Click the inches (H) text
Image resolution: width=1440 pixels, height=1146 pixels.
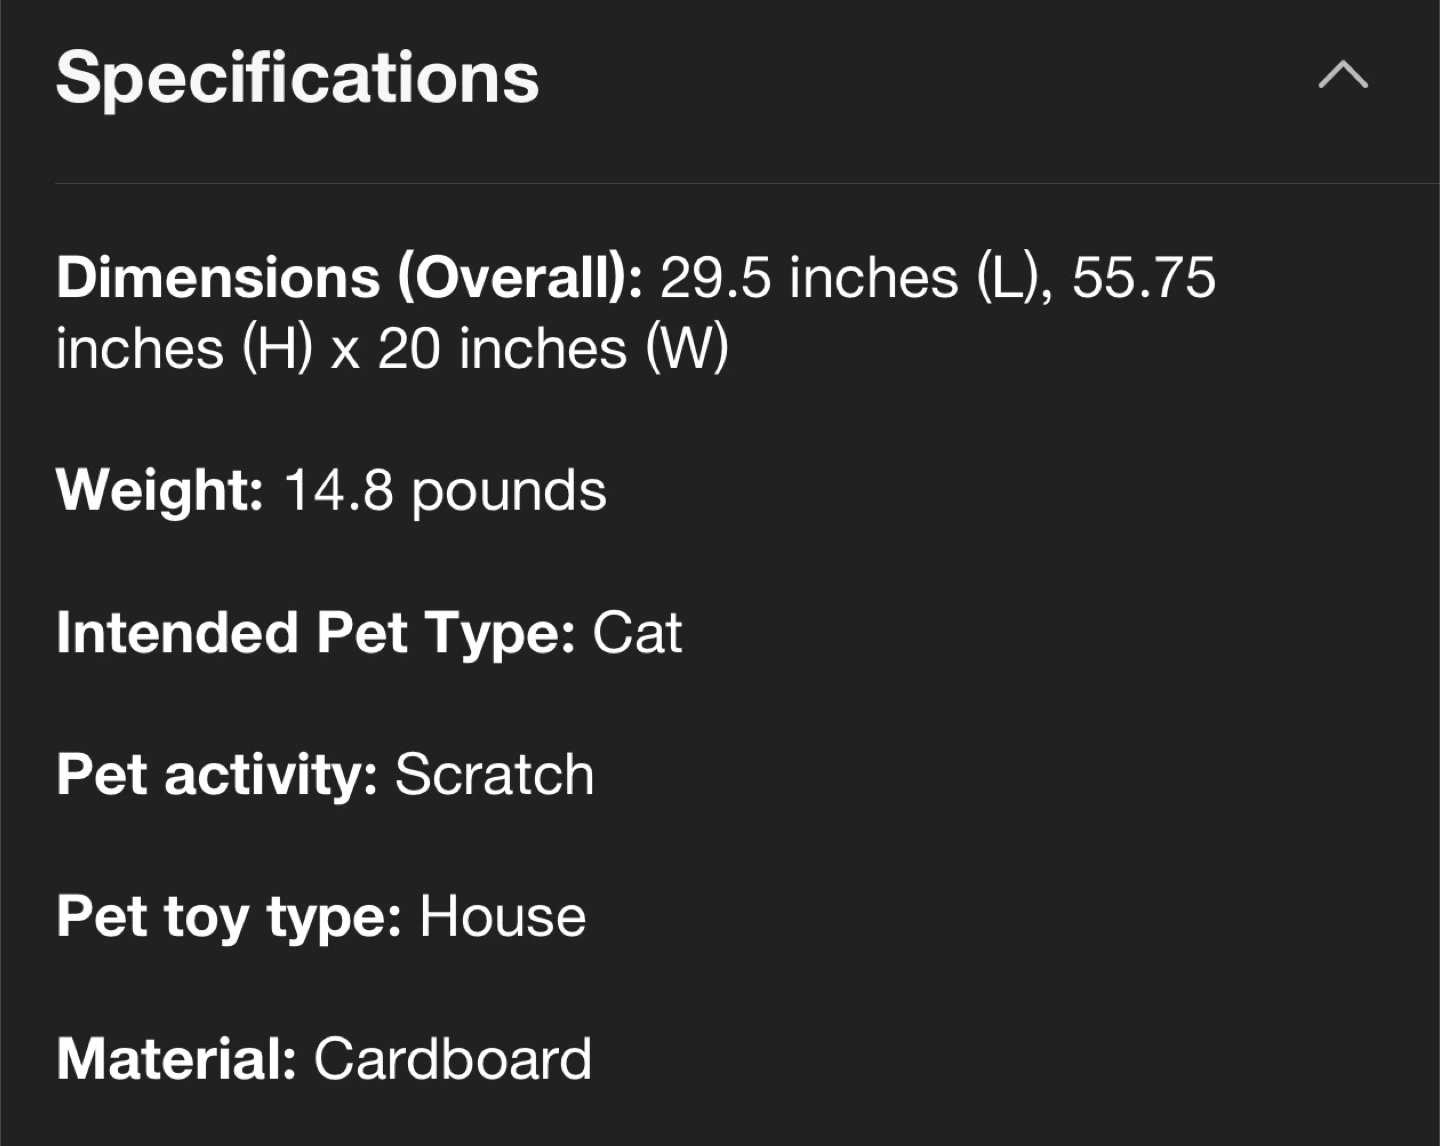tap(184, 349)
